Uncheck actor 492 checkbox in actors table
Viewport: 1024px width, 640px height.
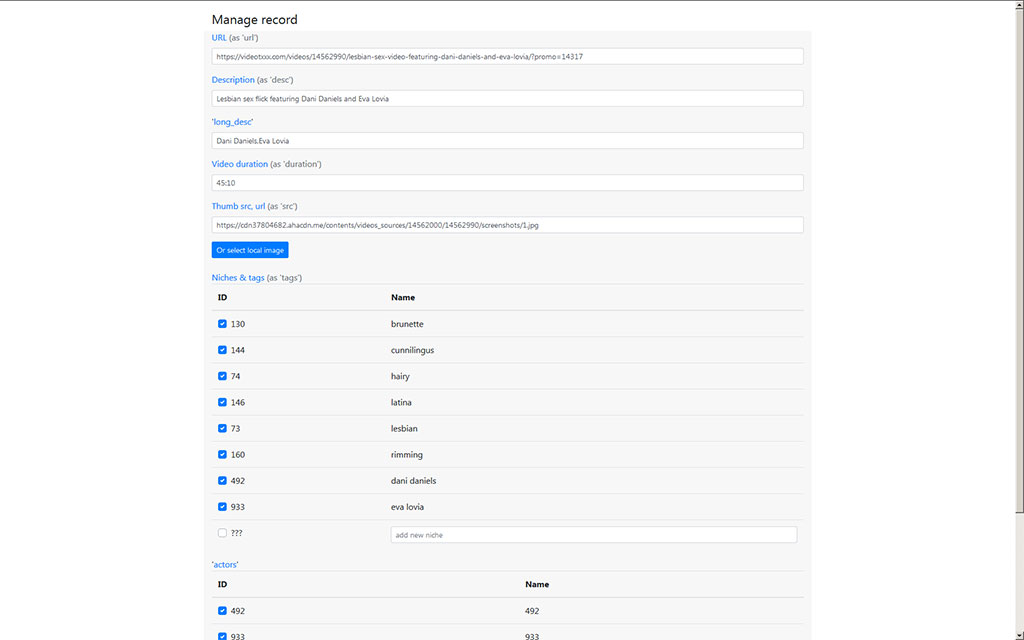click(222, 611)
